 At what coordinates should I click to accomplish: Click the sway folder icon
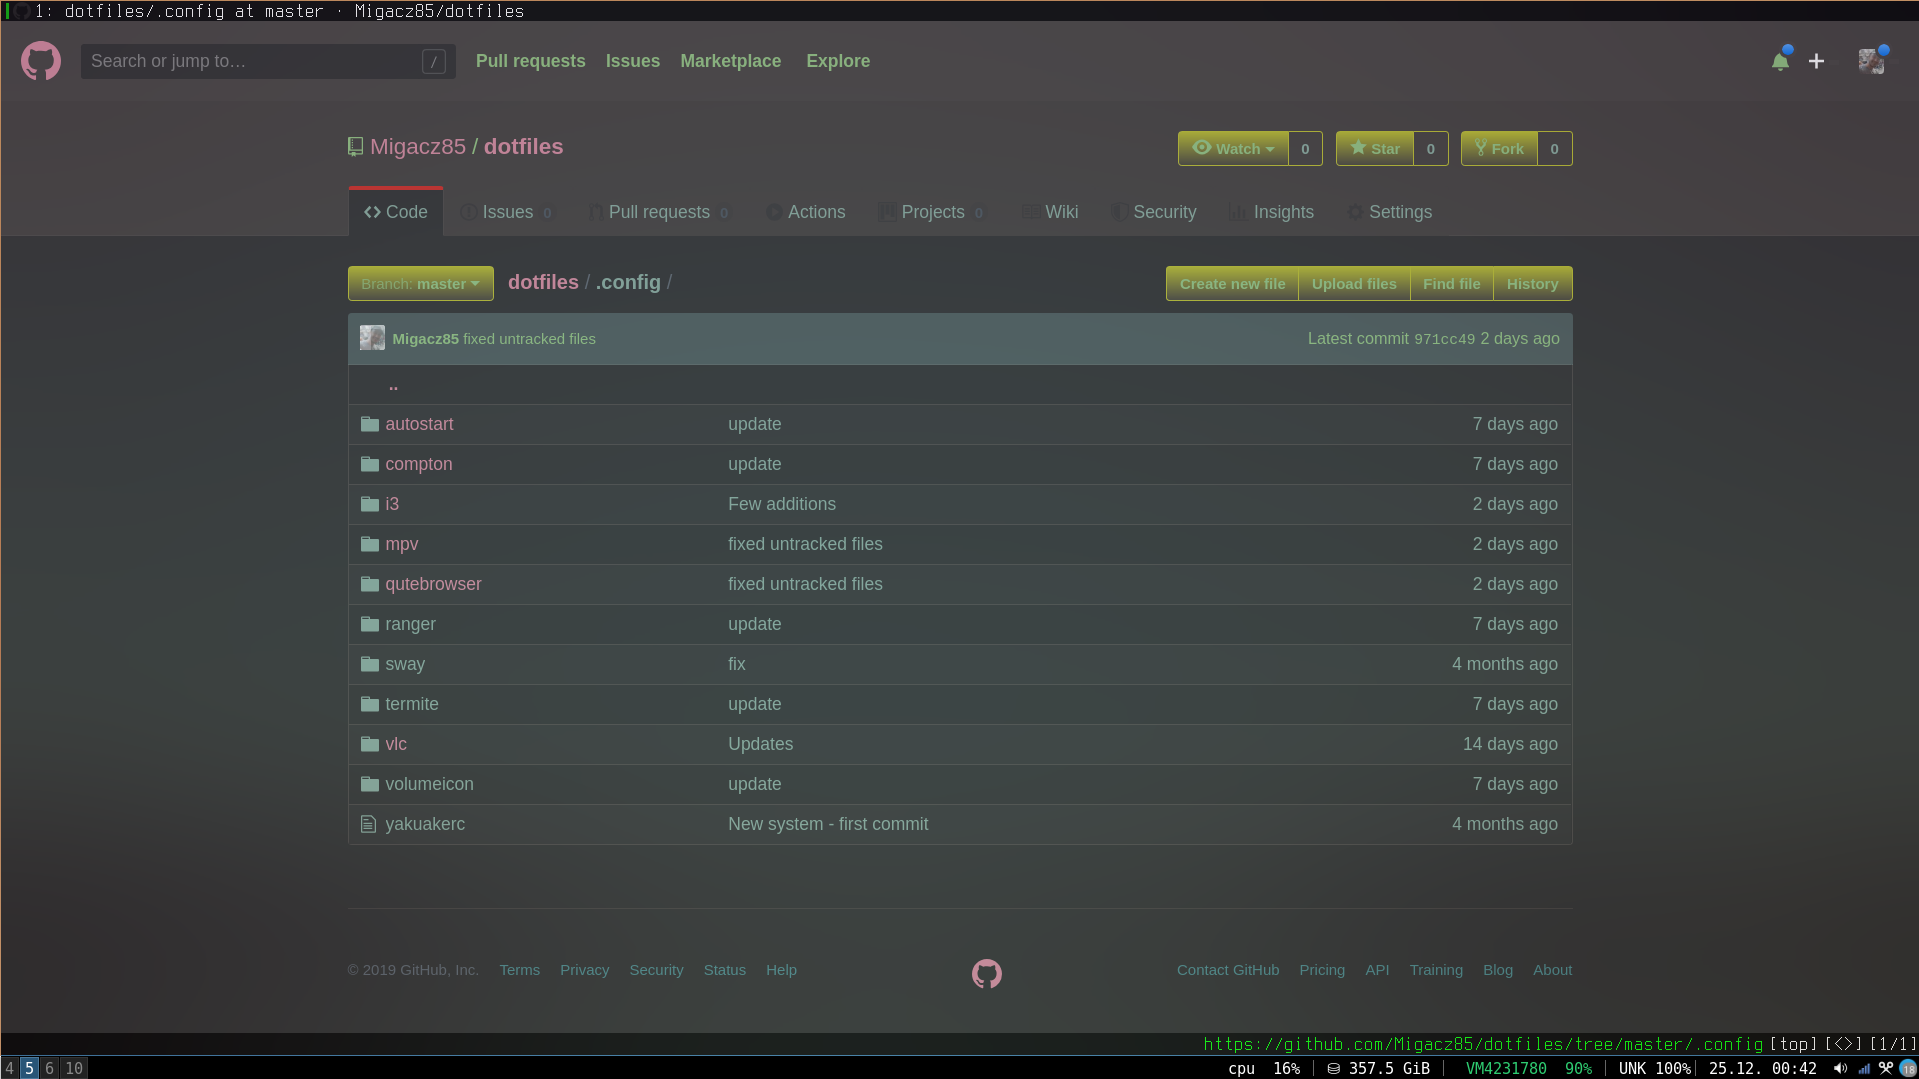pos(370,664)
